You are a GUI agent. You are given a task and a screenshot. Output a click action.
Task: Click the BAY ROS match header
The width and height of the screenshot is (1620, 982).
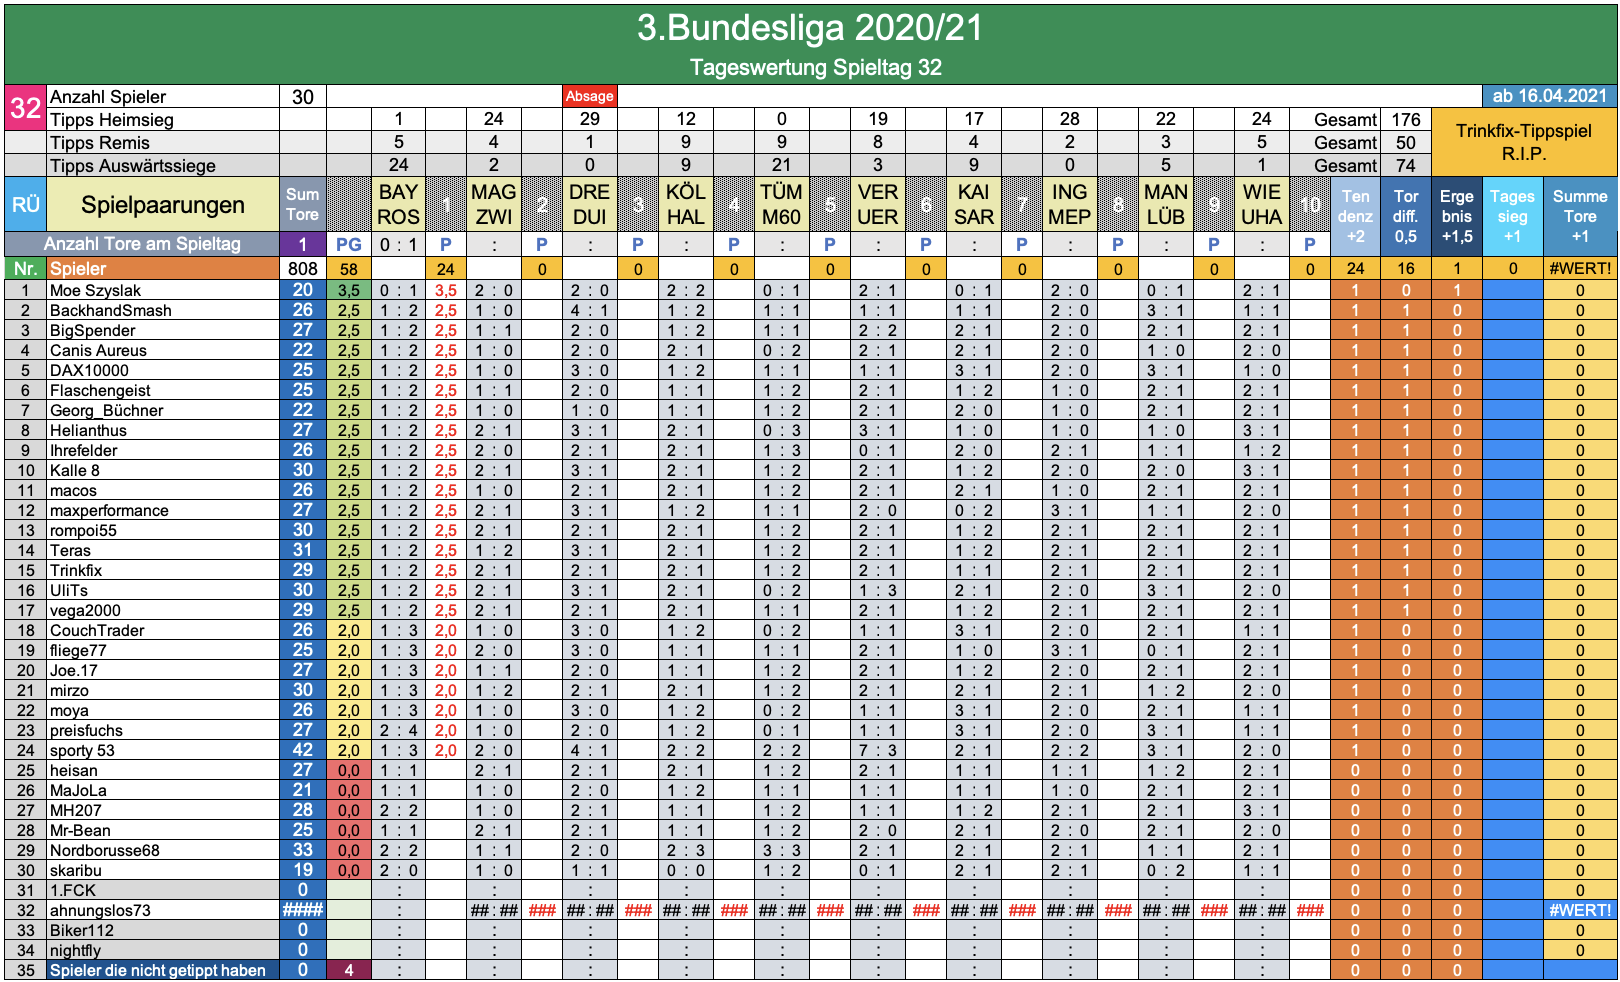(398, 204)
